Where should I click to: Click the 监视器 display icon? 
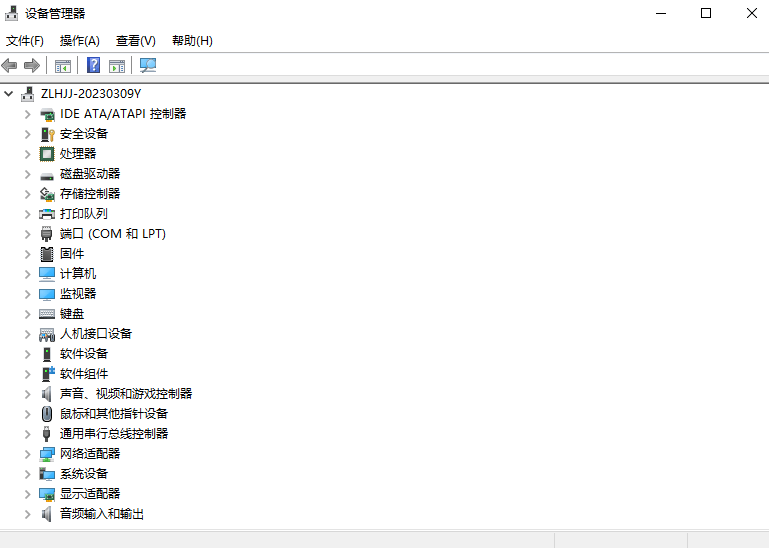click(x=47, y=294)
